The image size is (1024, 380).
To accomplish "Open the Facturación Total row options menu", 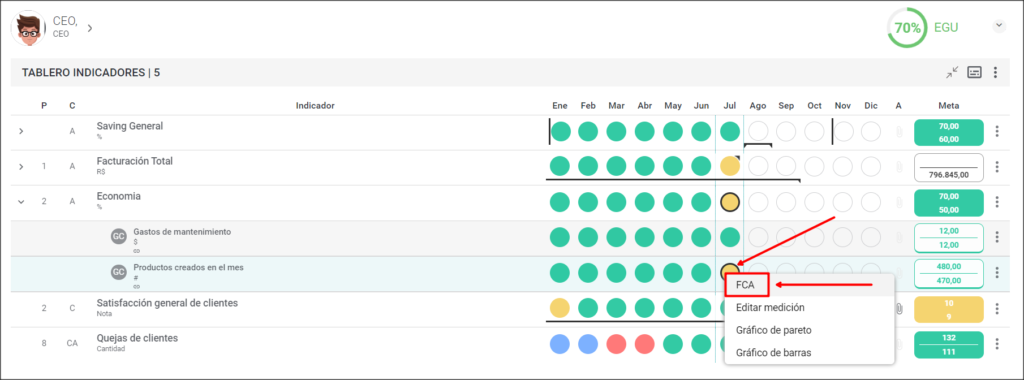I will [x=997, y=166].
